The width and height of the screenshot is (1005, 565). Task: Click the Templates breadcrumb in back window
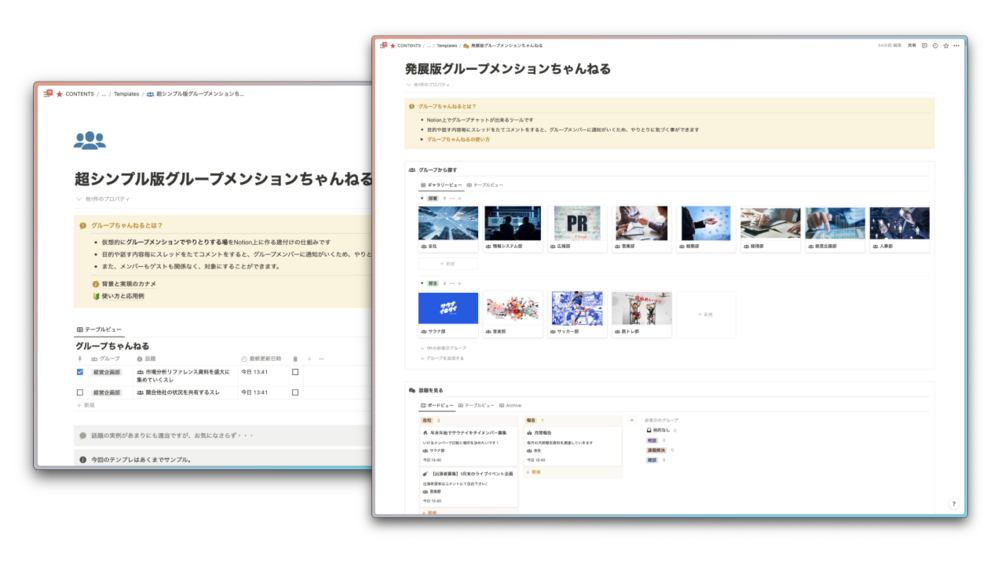click(x=126, y=94)
